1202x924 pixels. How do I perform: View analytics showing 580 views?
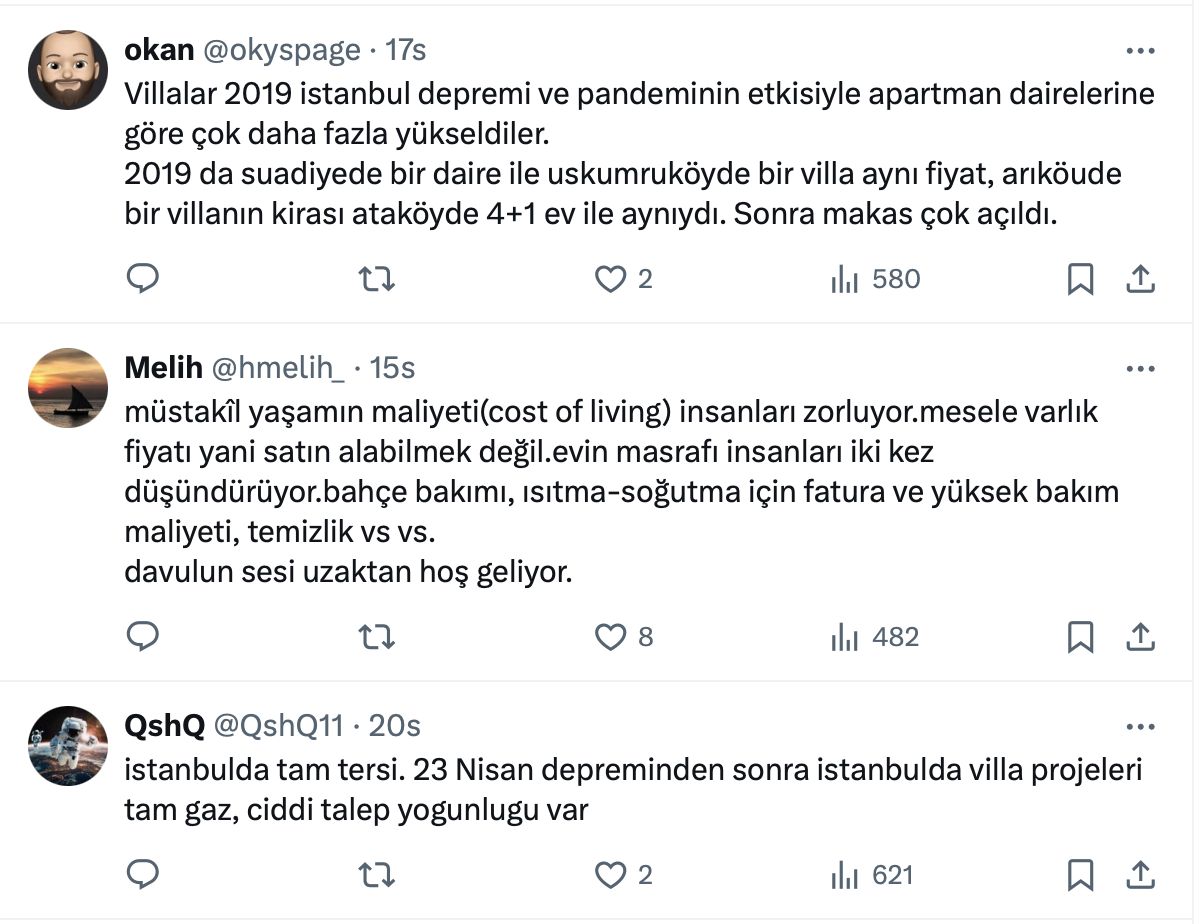point(875,279)
